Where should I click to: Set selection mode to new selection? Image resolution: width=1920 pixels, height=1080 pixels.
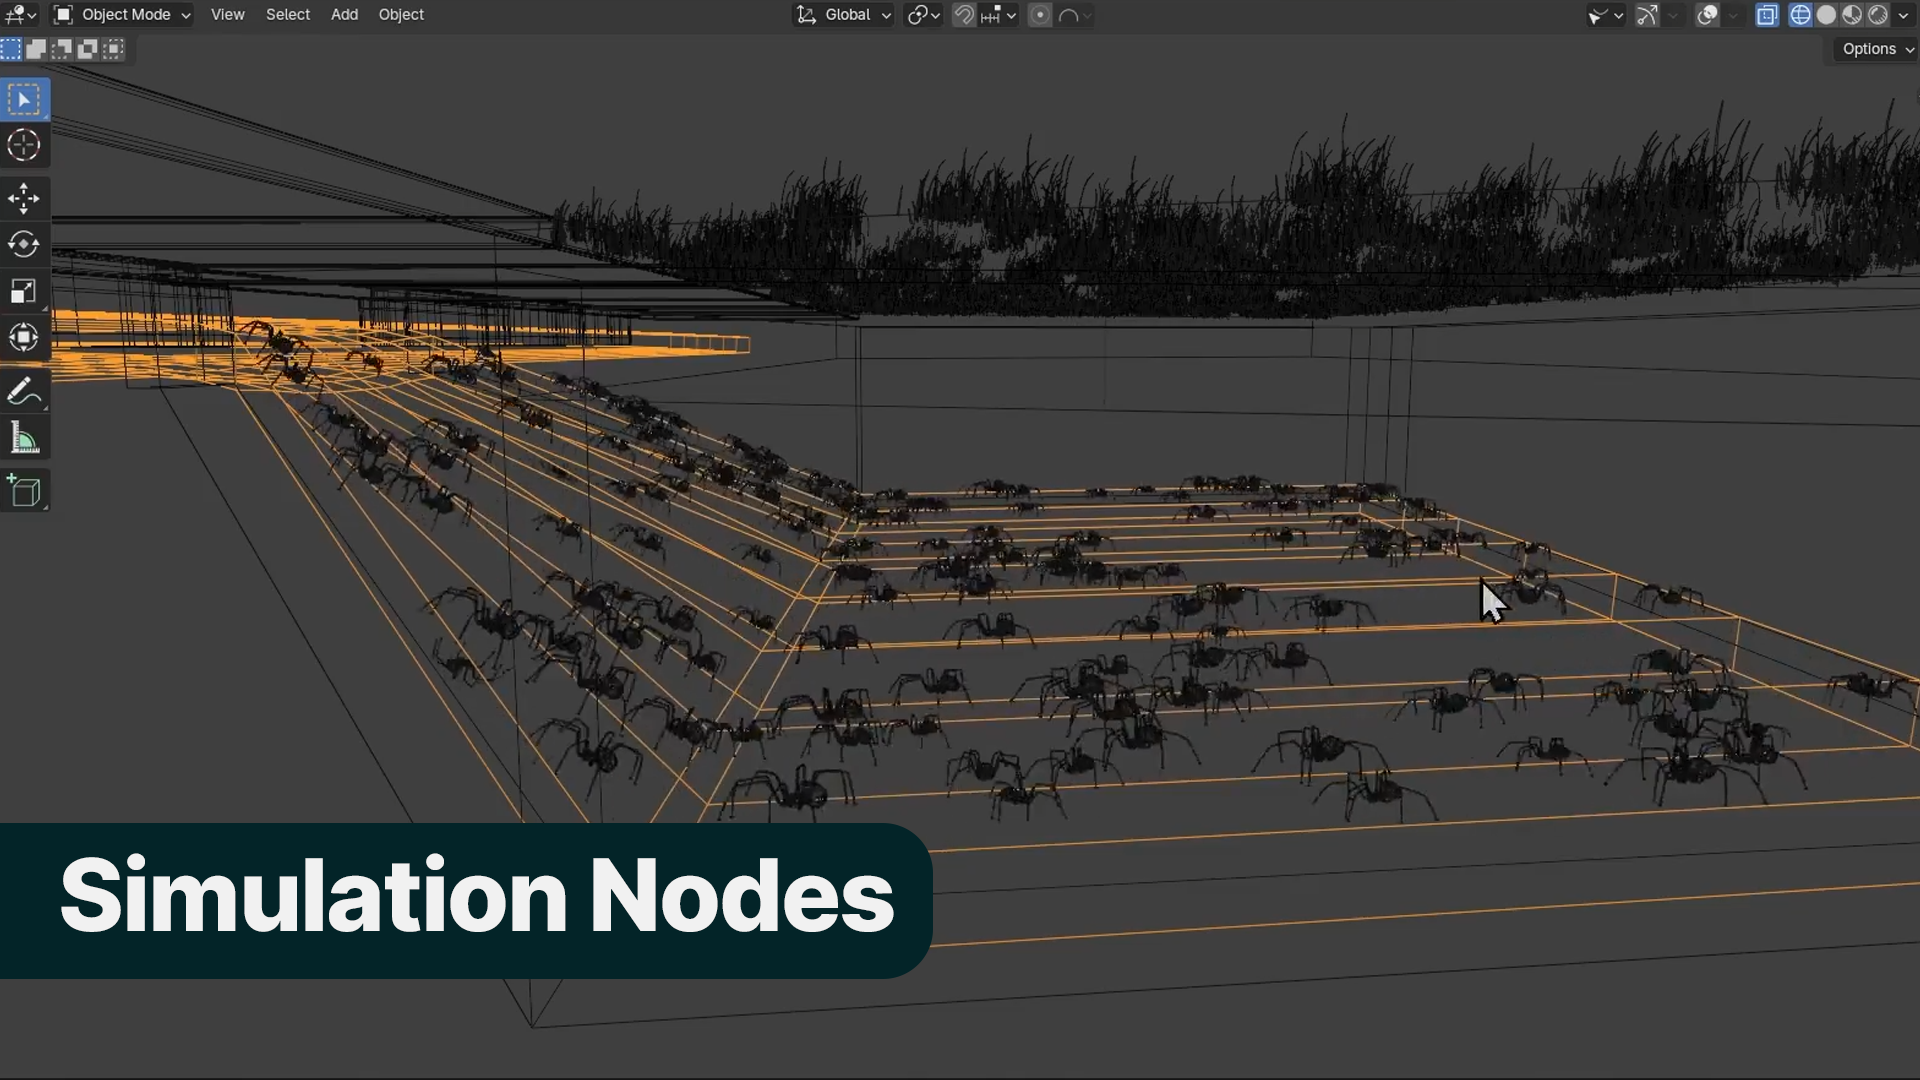[x=11, y=49]
